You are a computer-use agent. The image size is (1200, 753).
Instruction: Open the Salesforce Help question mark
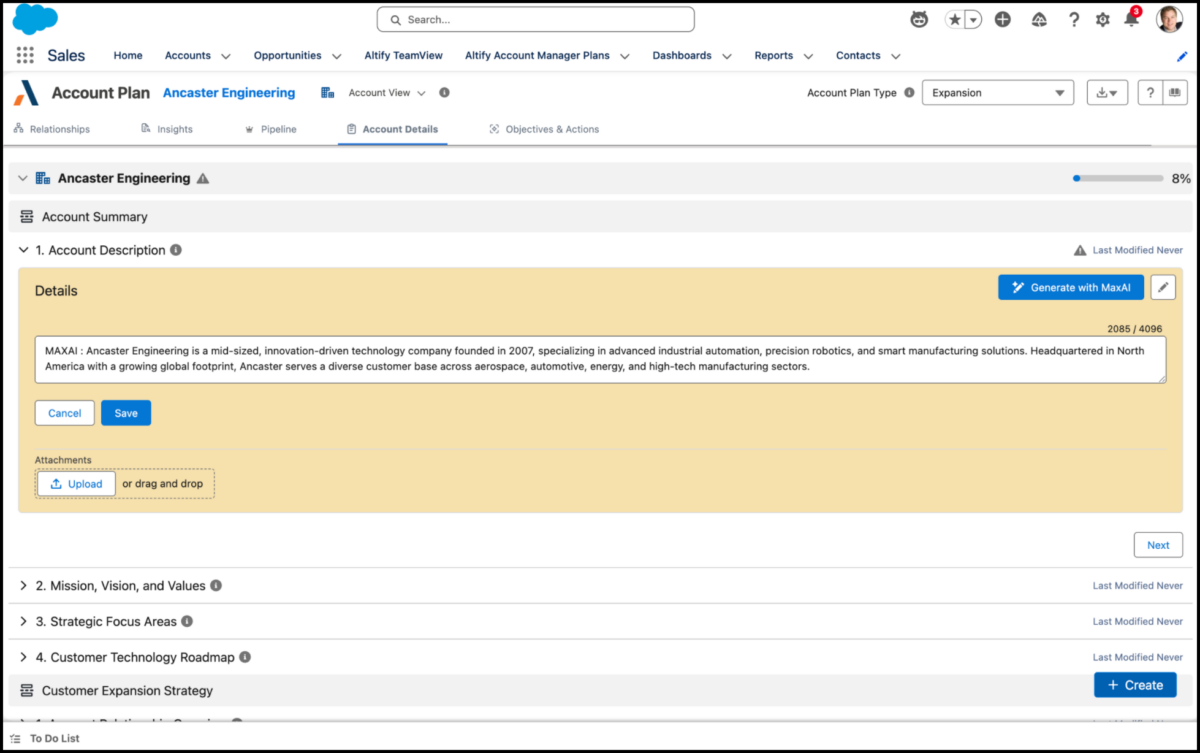coord(1074,20)
